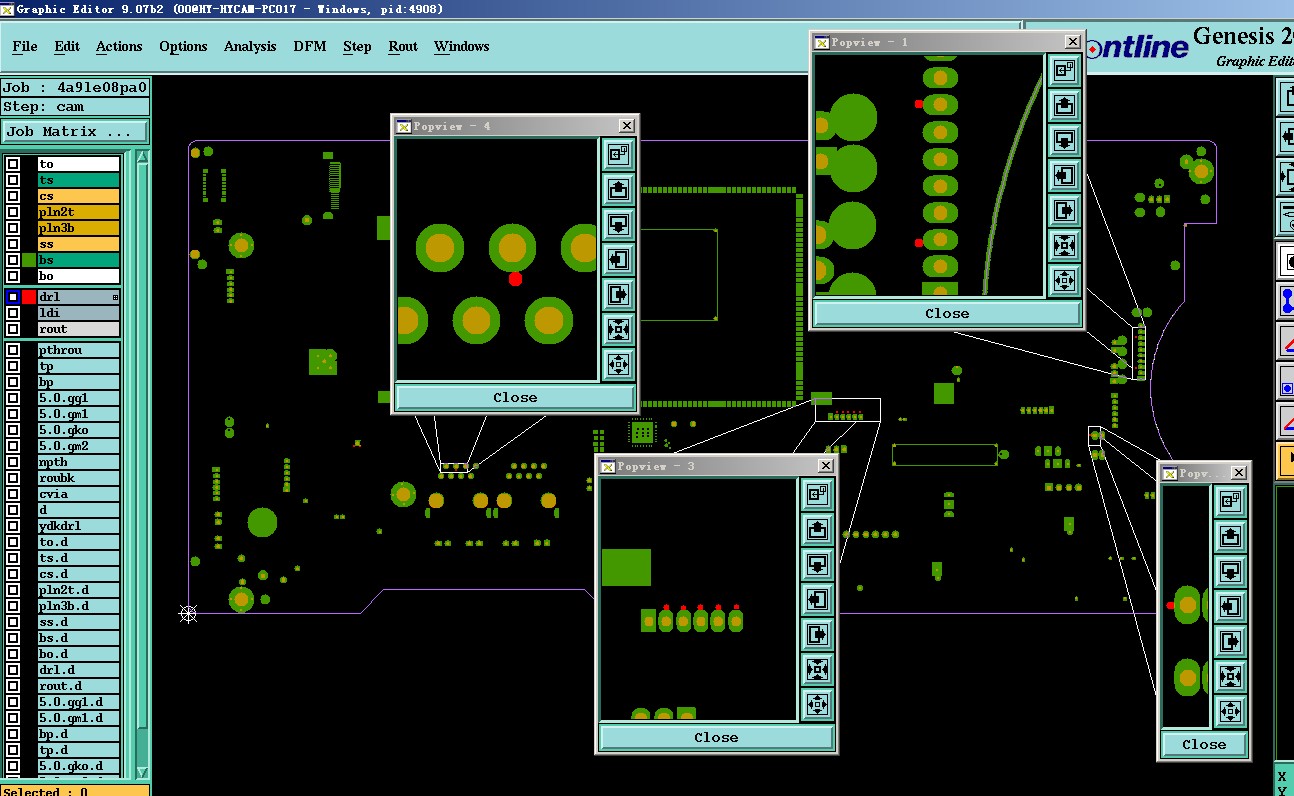Screen dimensions: 1294x796
Task: Open the Options menu
Action: coord(183,46)
